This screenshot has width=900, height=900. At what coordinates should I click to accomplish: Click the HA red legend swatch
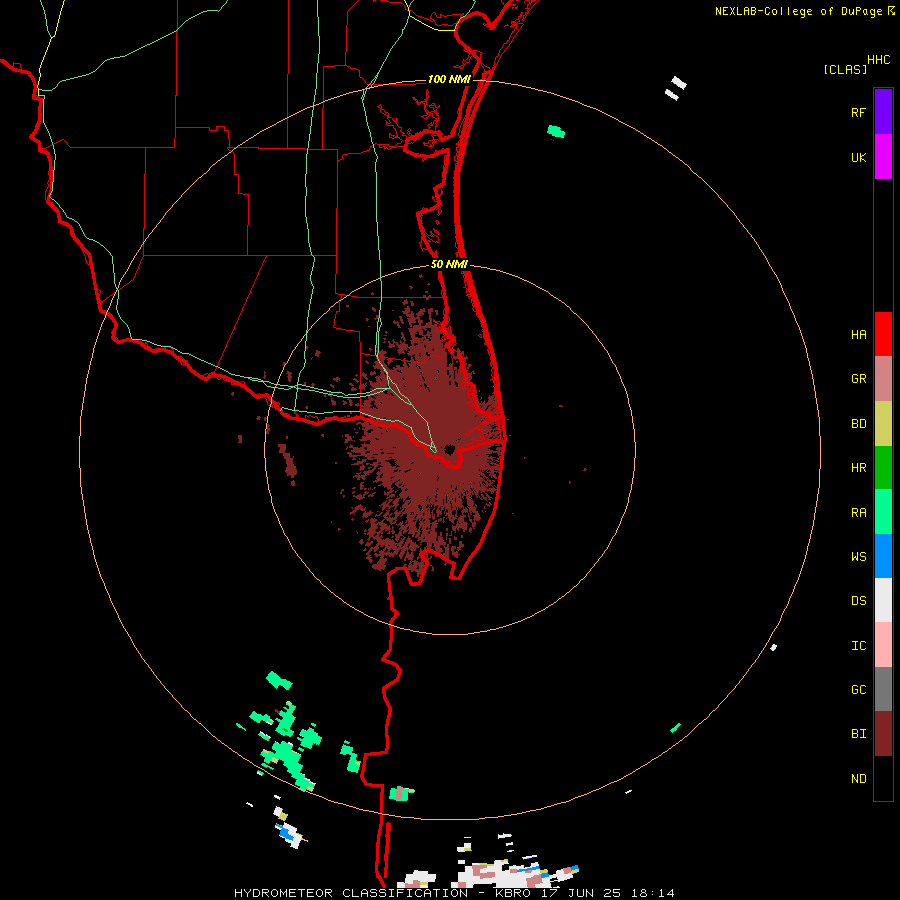pyautogui.click(x=883, y=334)
